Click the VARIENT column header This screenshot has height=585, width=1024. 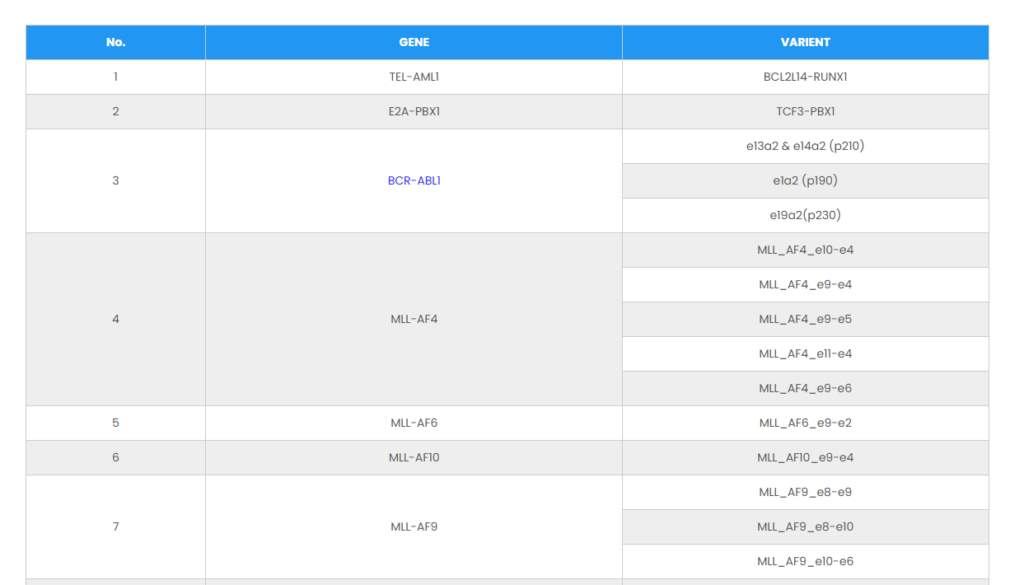(805, 42)
